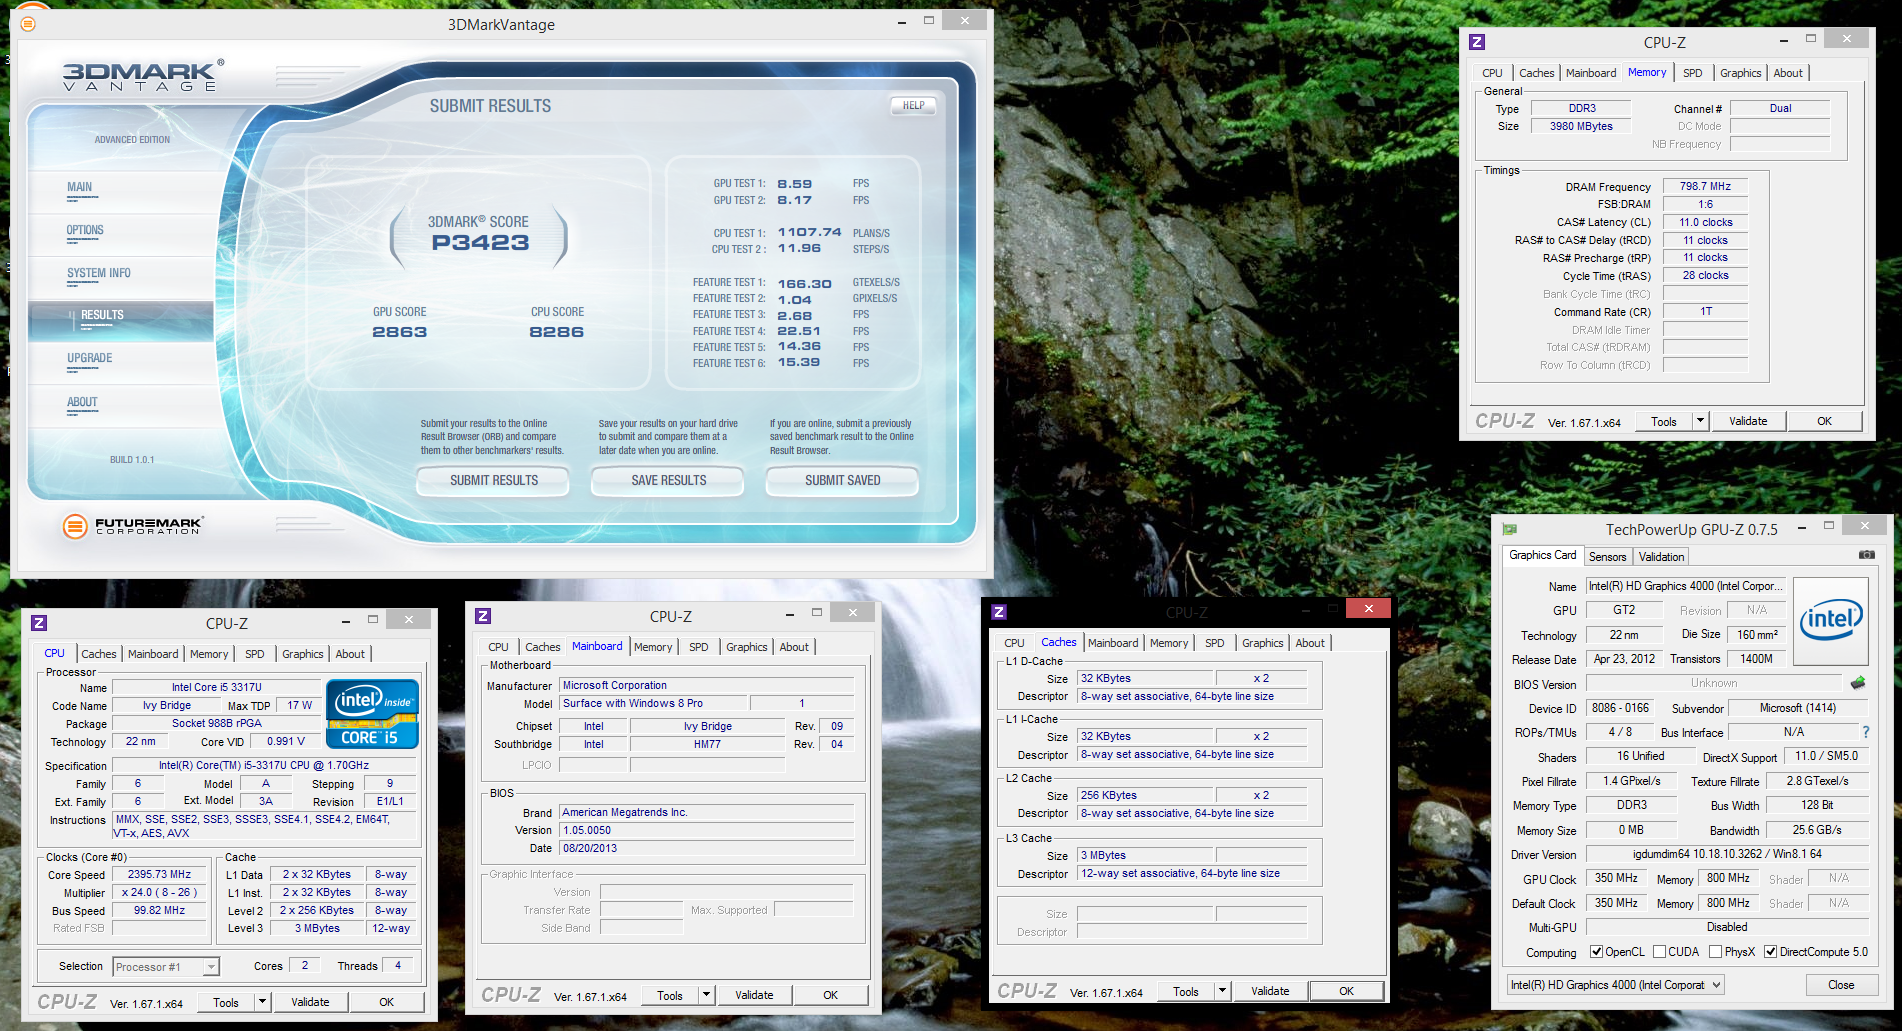Toggle the PhysX checkbox in GPU-Z
Viewport: 1902px width, 1031px height.
coord(1716,952)
